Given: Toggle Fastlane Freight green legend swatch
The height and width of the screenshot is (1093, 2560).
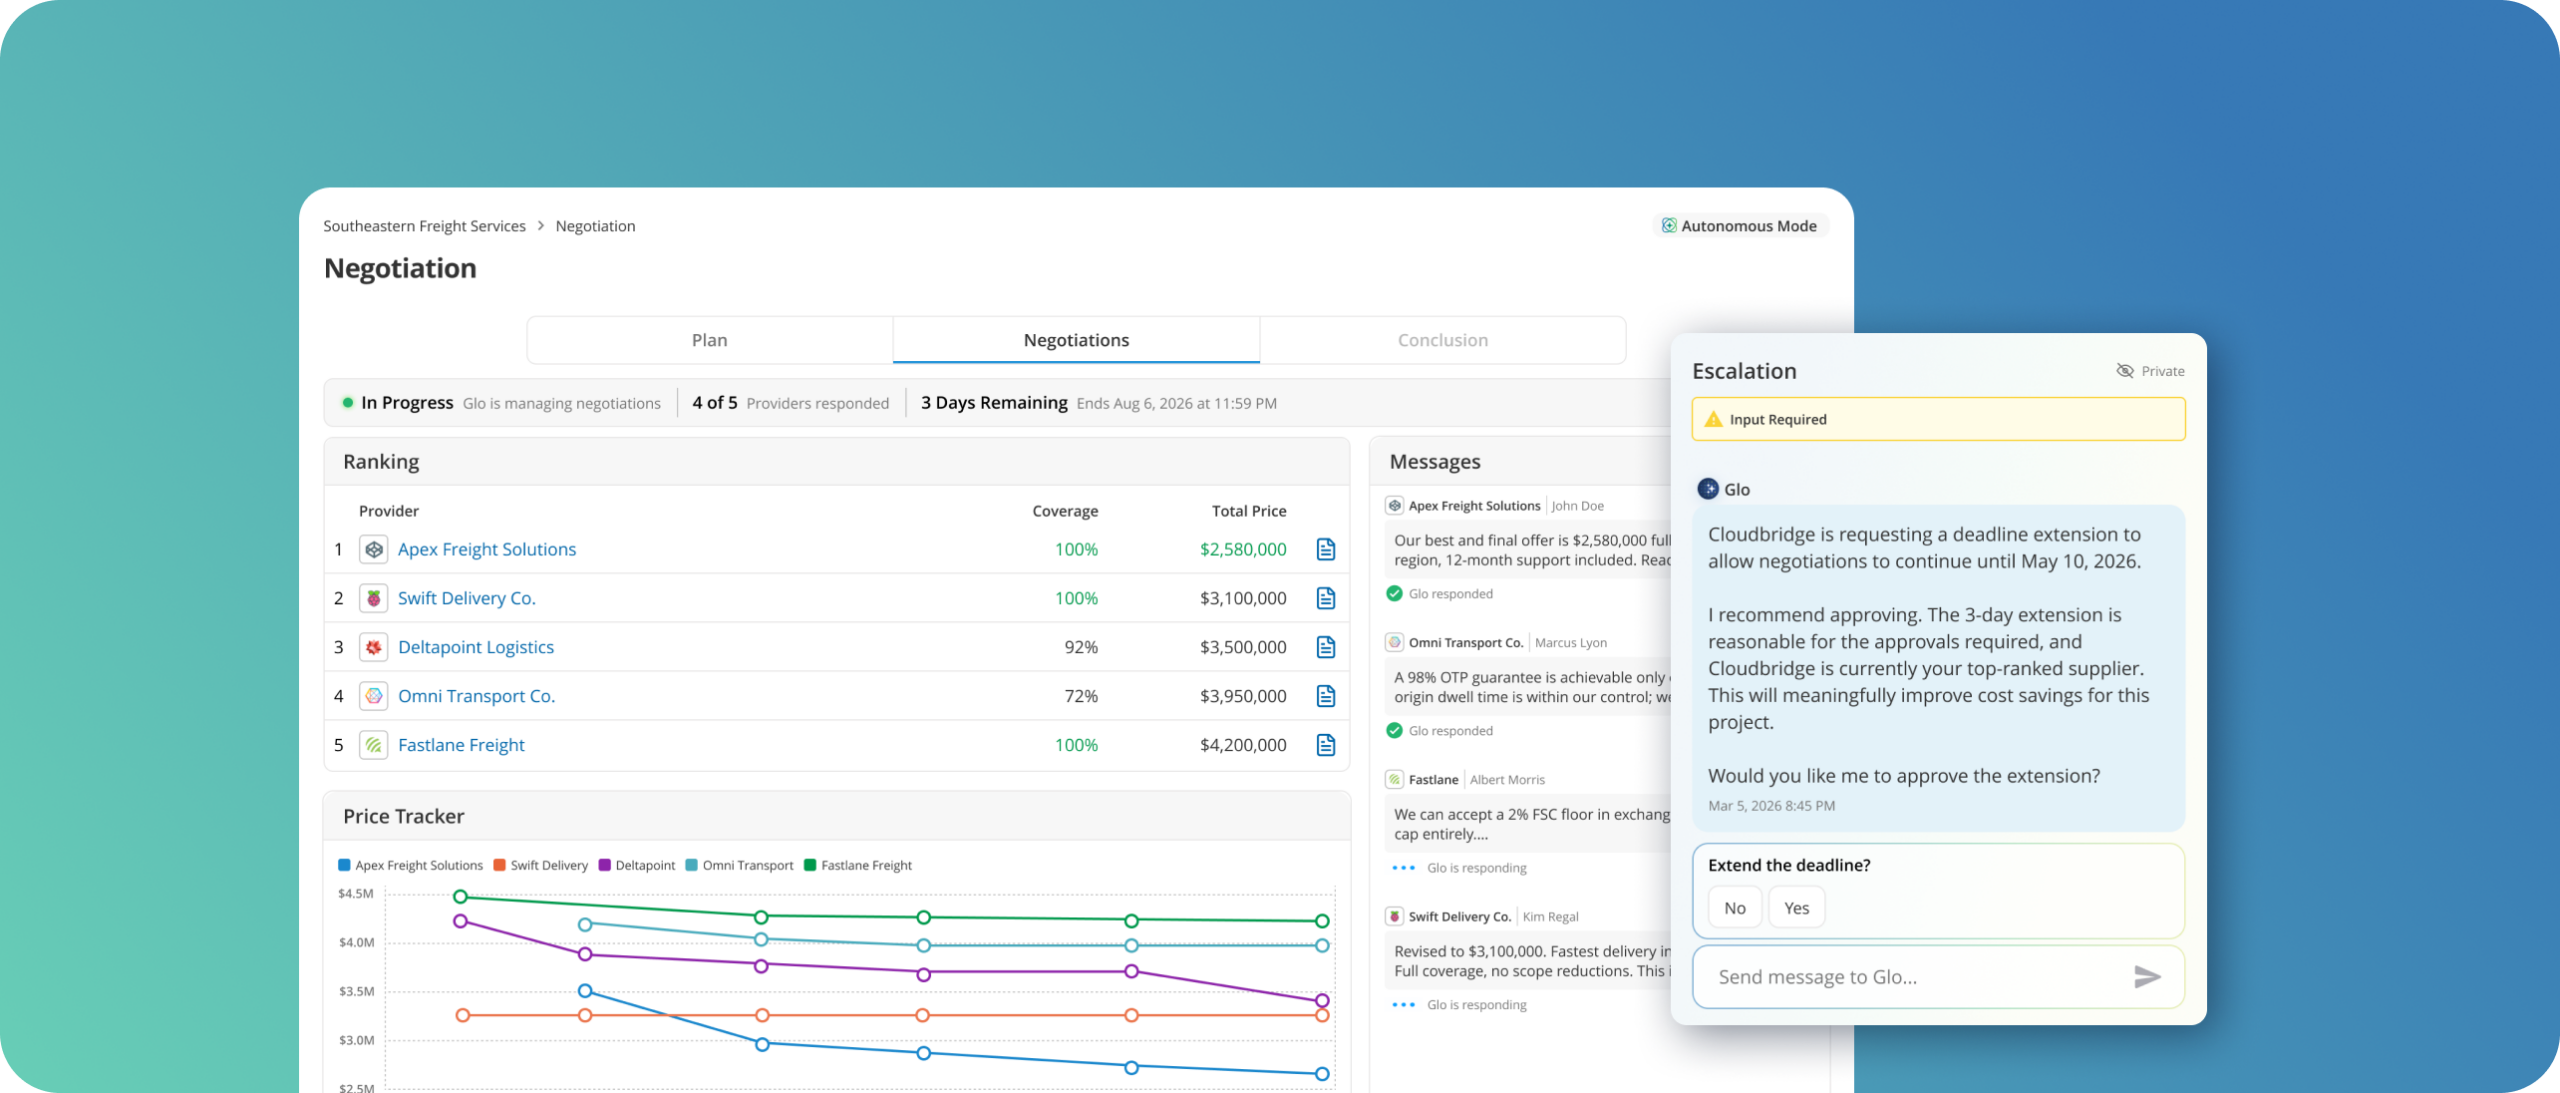Looking at the screenshot, I should coord(810,865).
